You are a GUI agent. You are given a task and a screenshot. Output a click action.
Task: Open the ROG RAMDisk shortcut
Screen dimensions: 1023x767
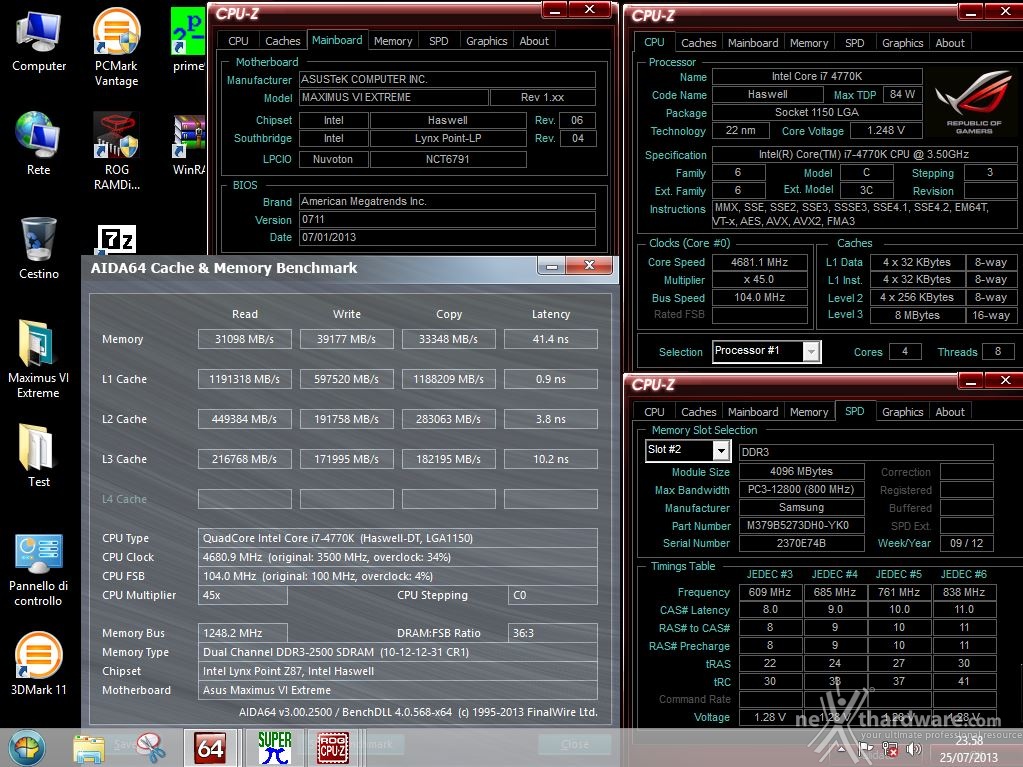click(116, 151)
